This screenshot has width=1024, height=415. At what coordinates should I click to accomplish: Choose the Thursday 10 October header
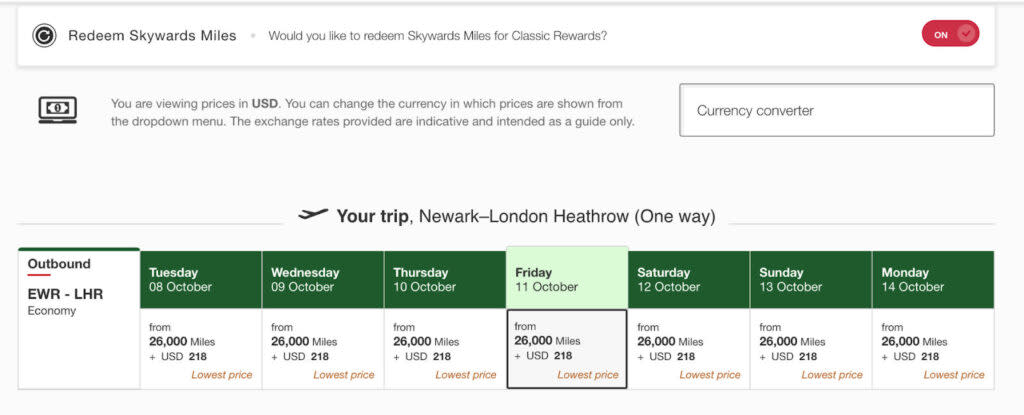445,280
